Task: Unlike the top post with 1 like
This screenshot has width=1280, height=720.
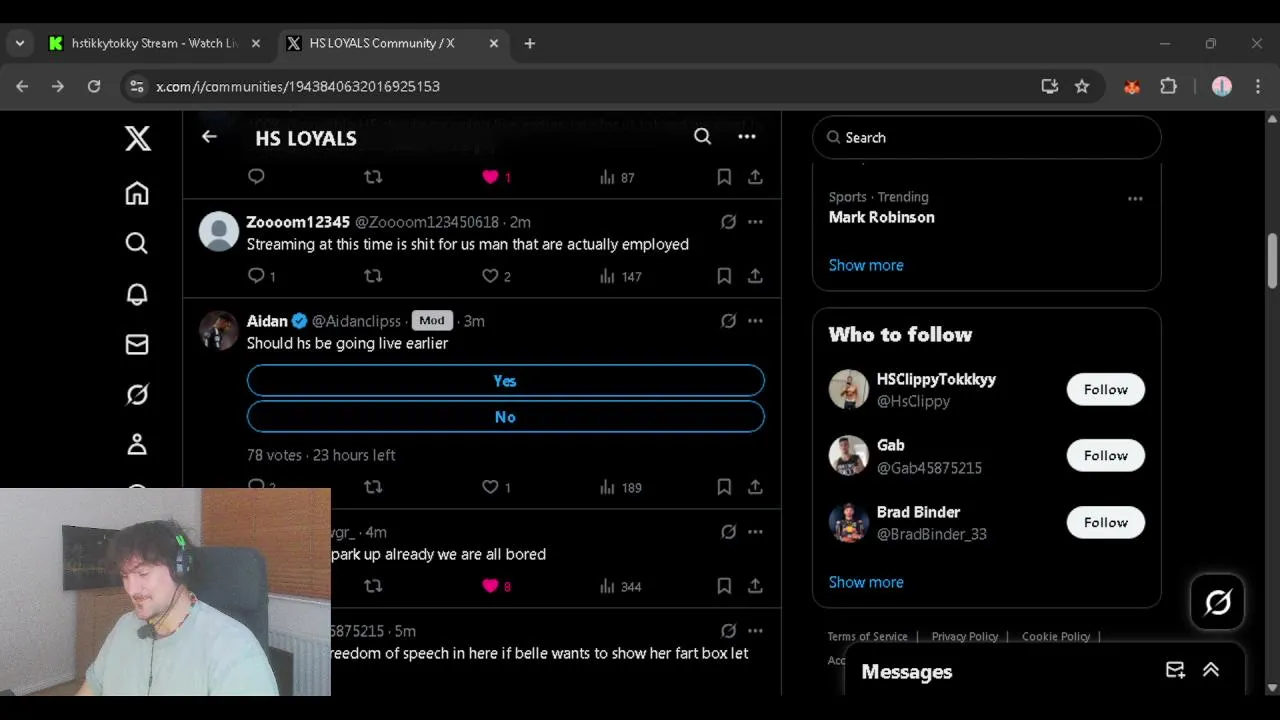Action: (x=490, y=177)
